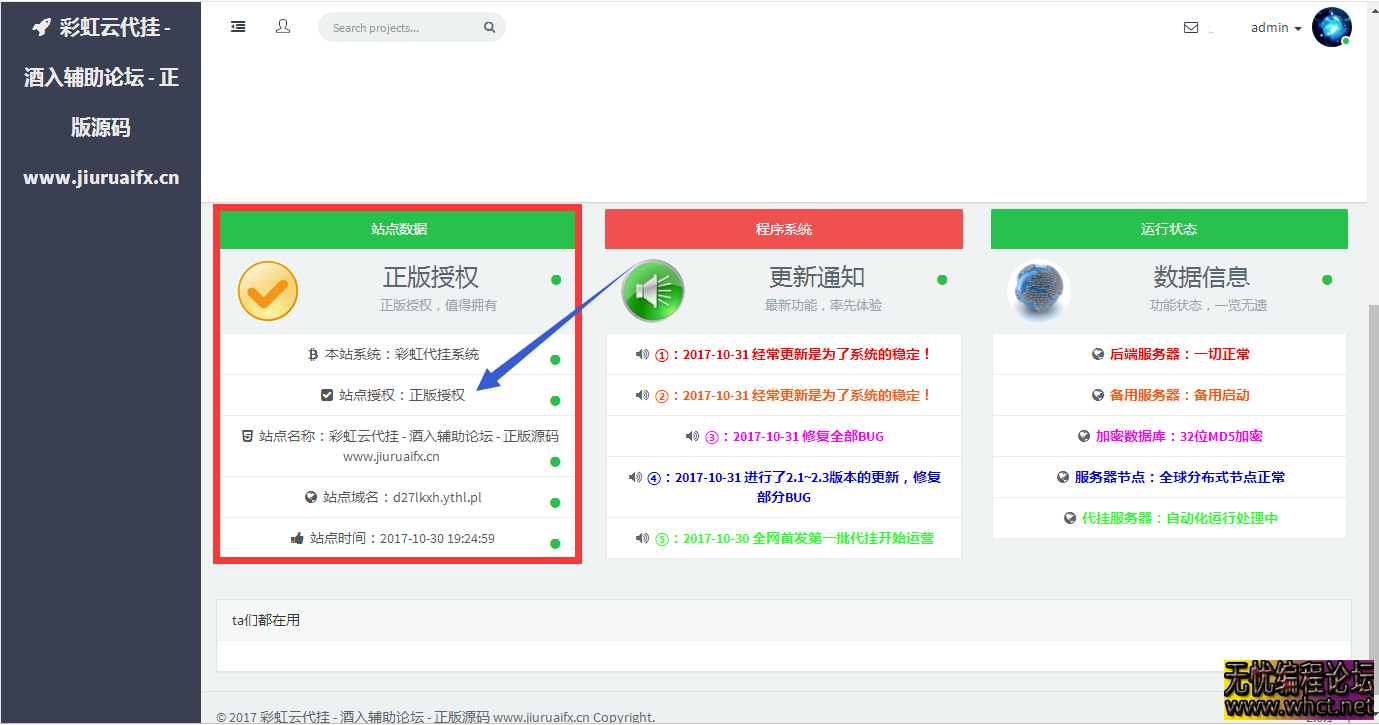Open the user profile icon in the top bar
Screen dimensions: 1379x725
pyautogui.click(x=283, y=27)
